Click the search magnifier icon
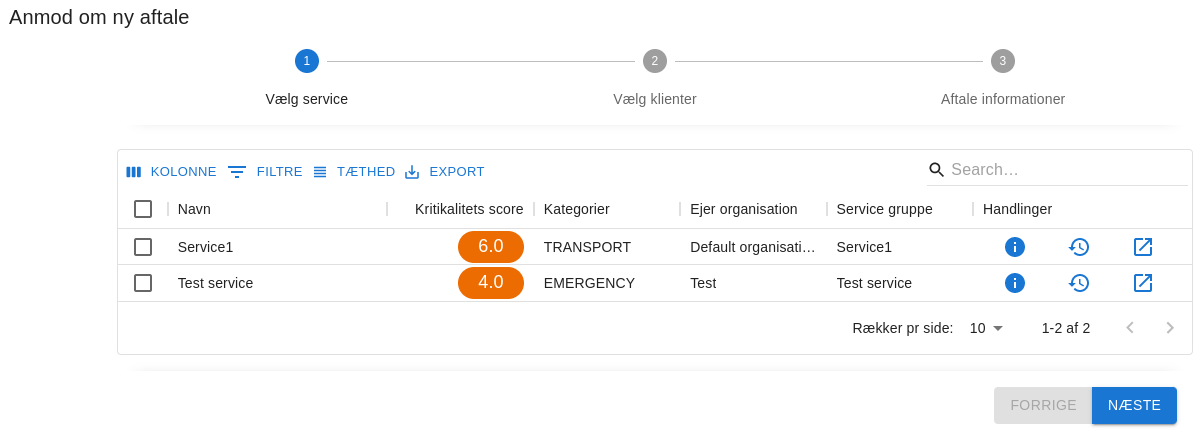 pos(937,170)
